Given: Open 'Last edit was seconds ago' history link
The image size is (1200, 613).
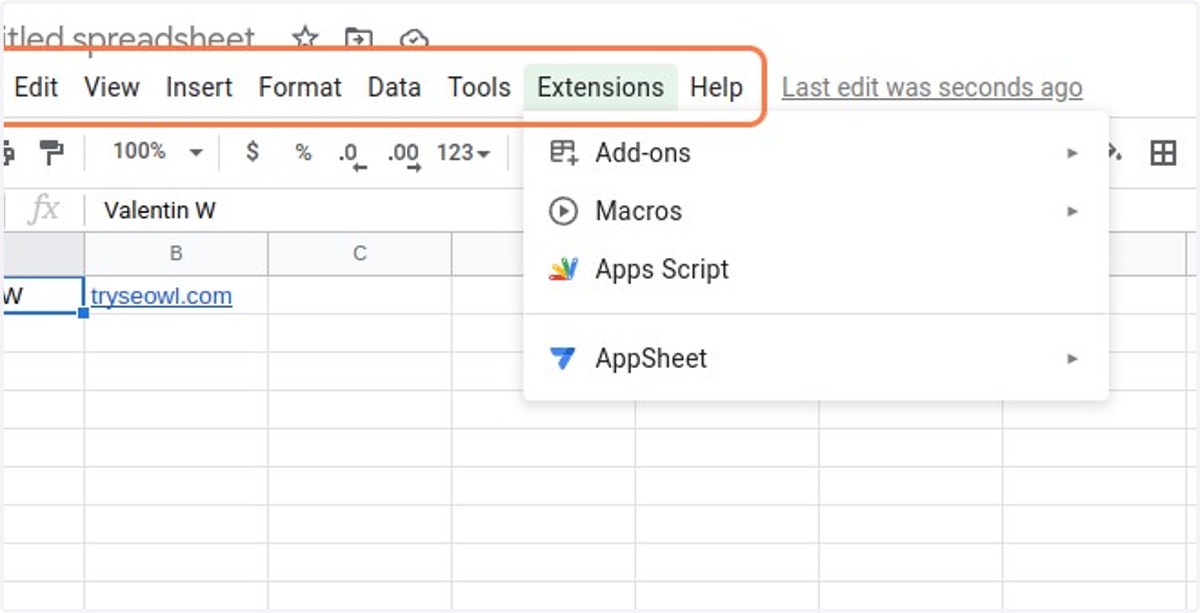Looking at the screenshot, I should 932,88.
